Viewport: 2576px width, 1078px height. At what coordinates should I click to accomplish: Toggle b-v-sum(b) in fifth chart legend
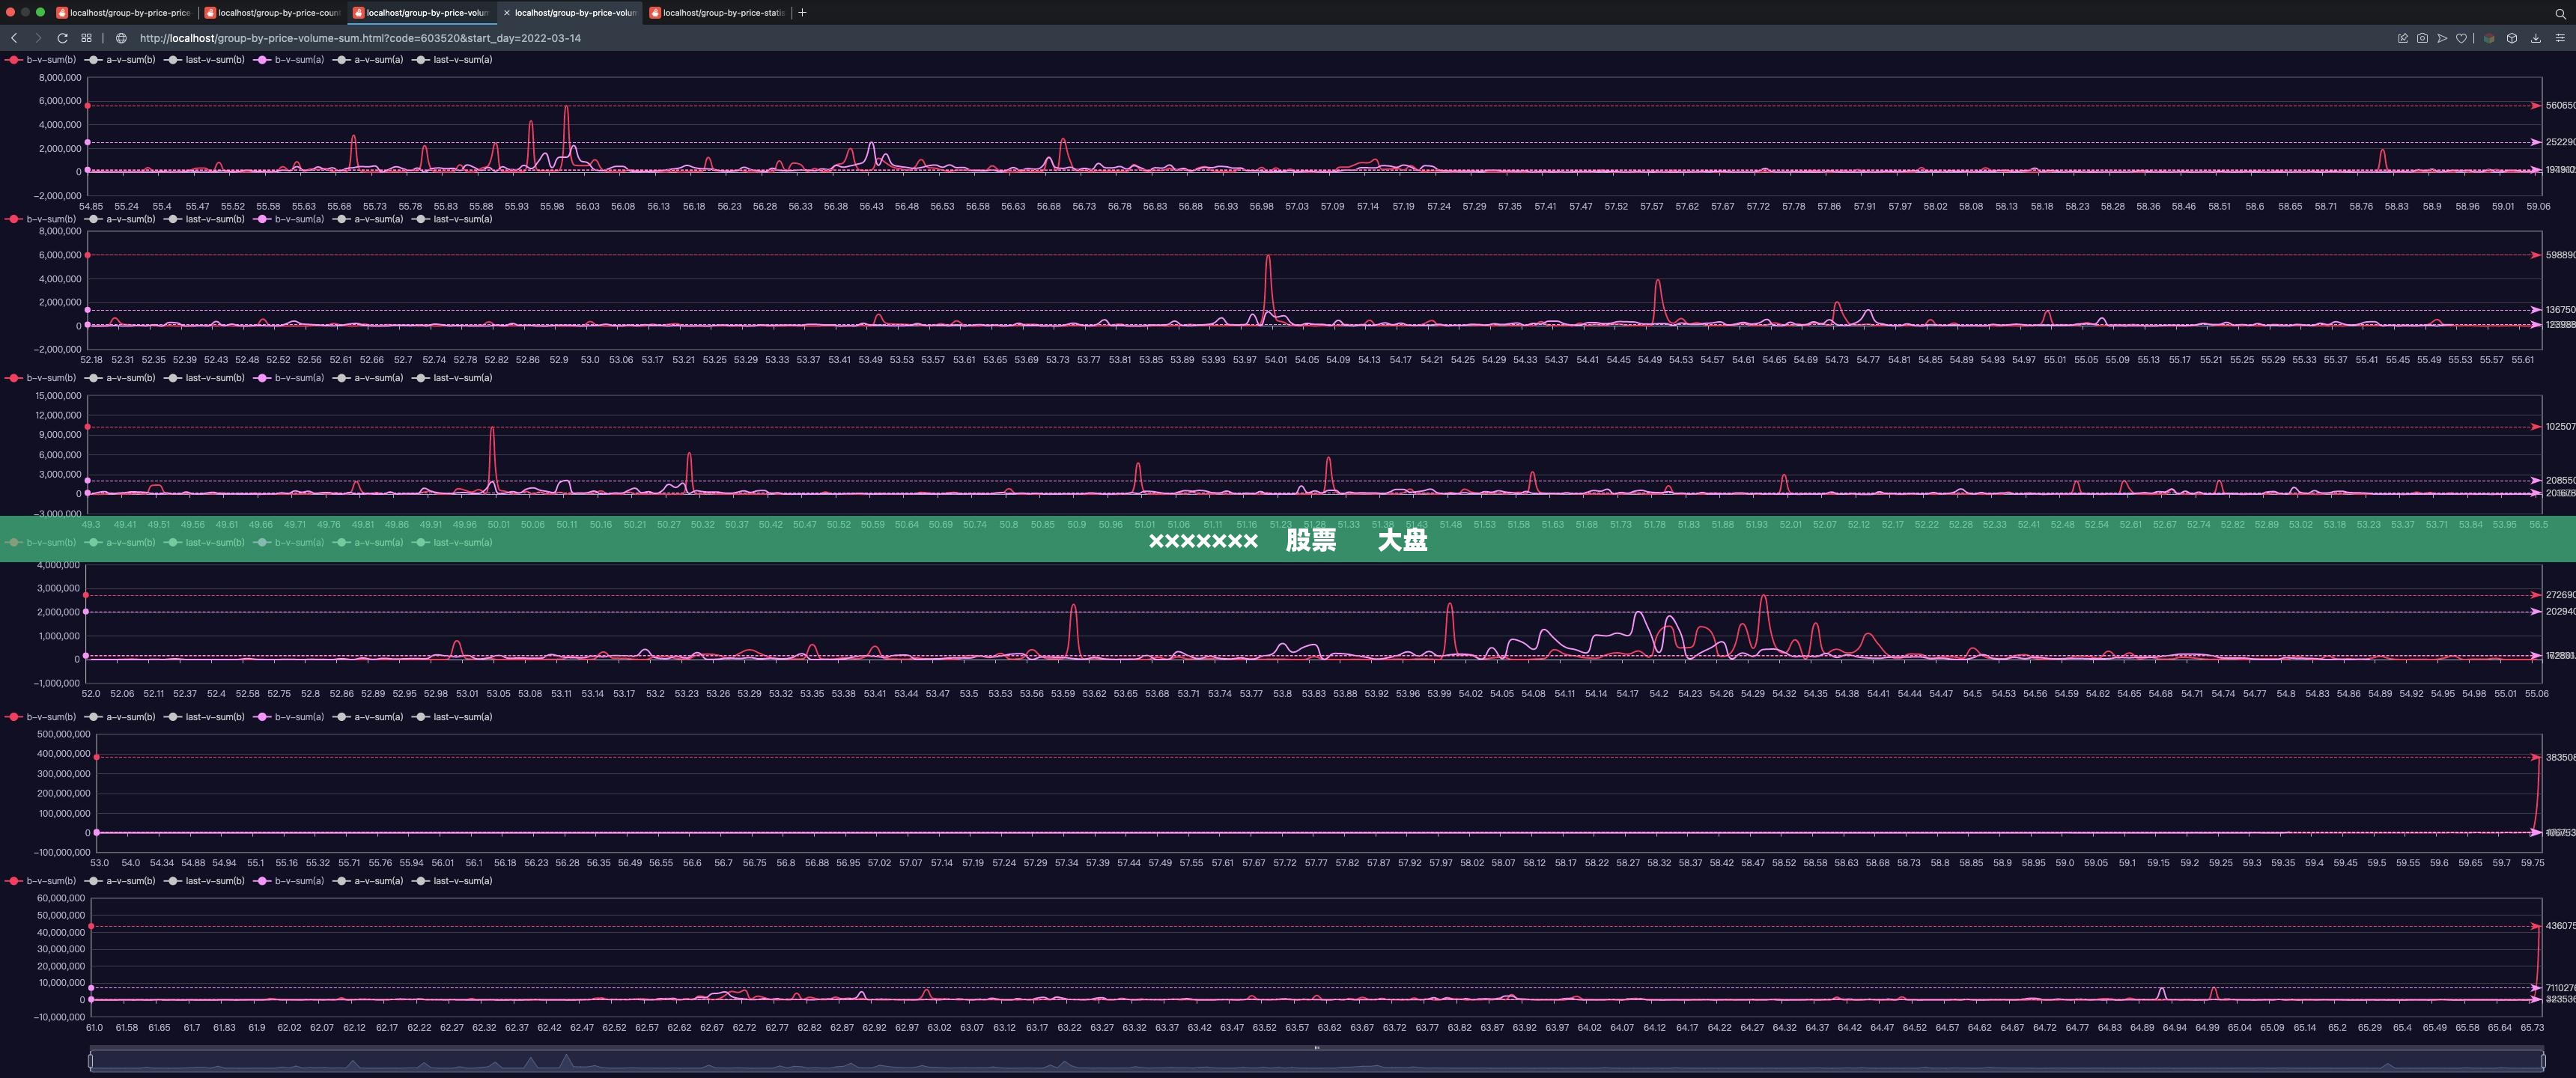(x=41, y=717)
